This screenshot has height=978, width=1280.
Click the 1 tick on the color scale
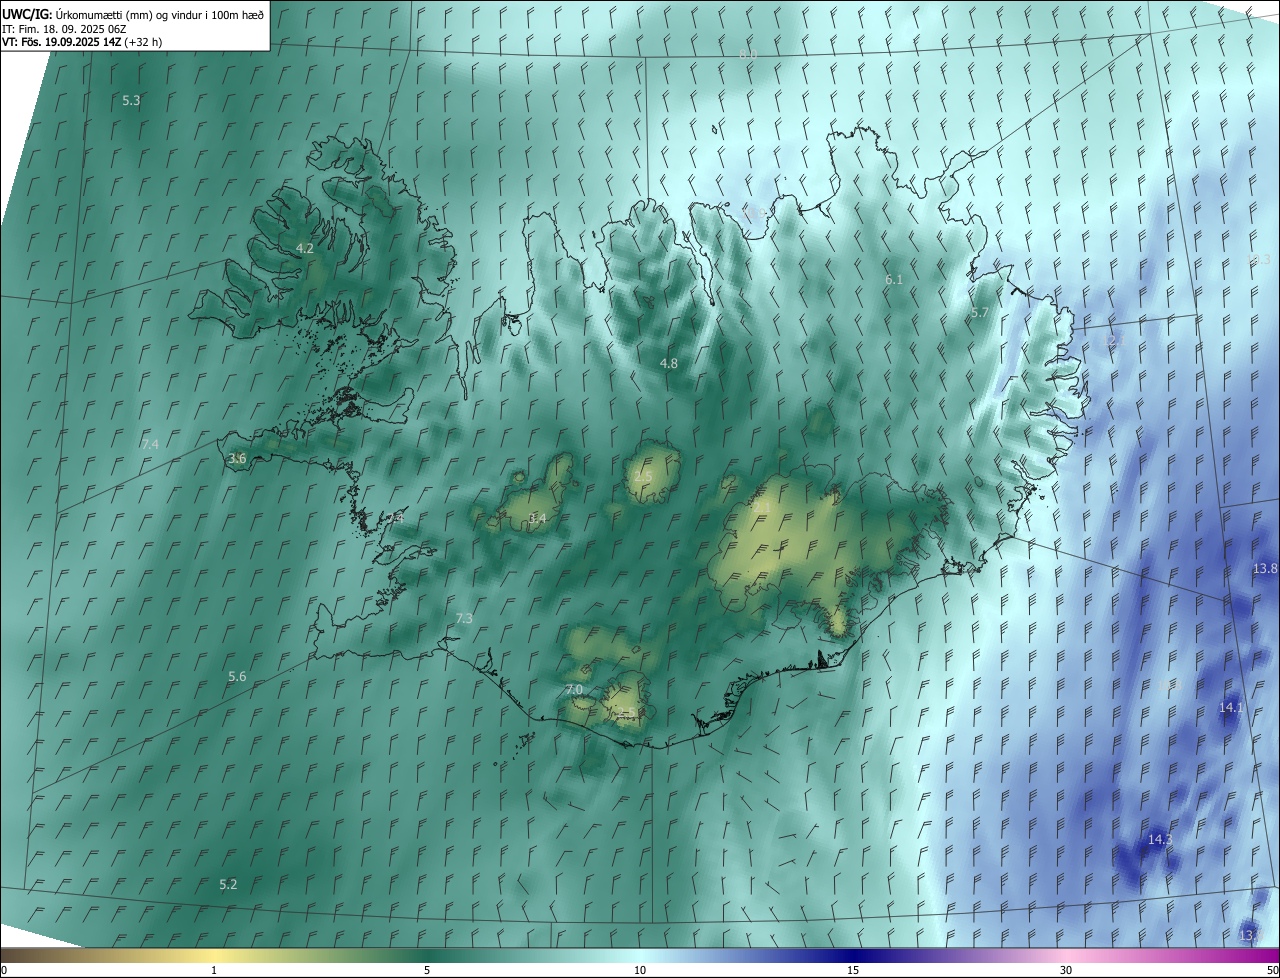click(x=214, y=971)
